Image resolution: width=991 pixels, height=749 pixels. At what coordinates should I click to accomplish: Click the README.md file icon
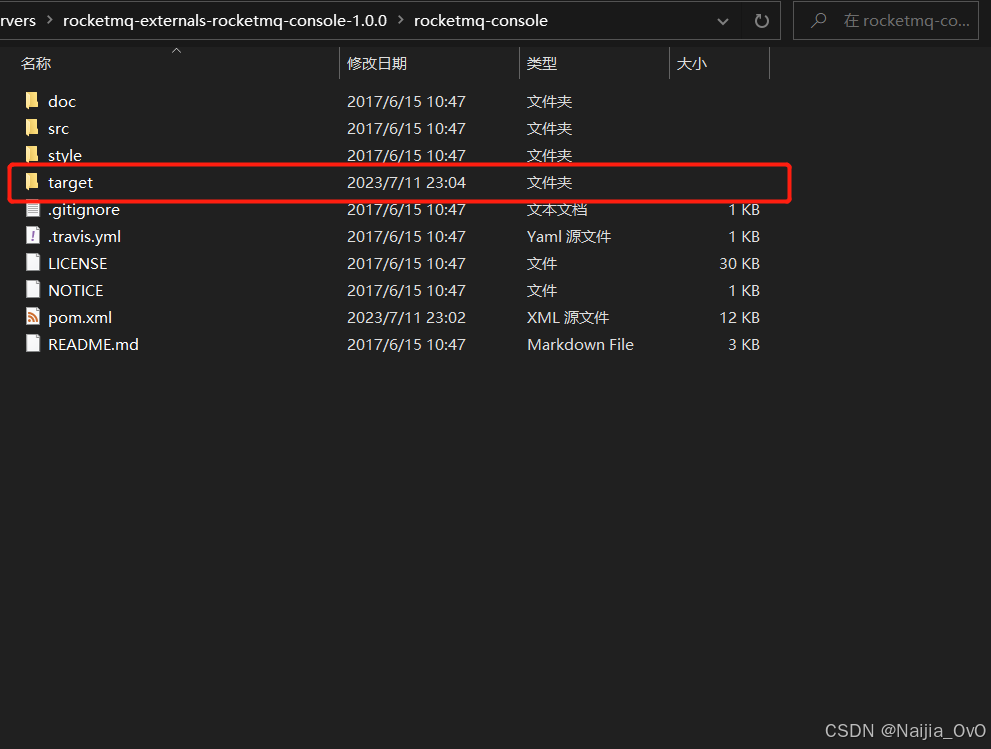[x=33, y=344]
